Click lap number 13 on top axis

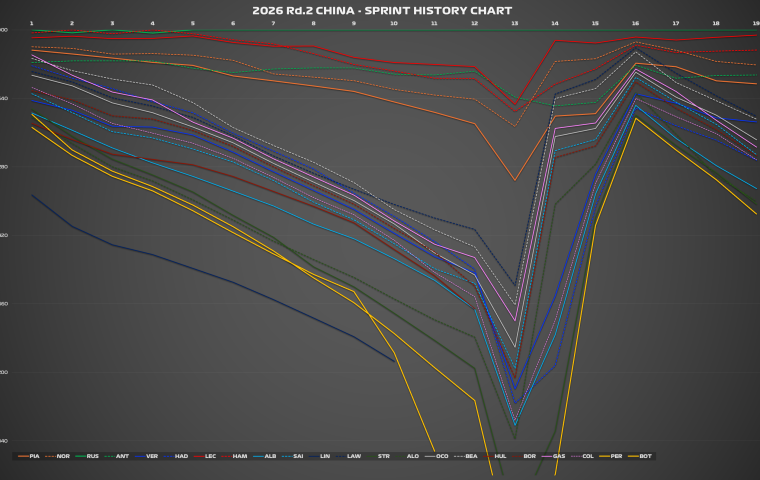[x=514, y=22]
